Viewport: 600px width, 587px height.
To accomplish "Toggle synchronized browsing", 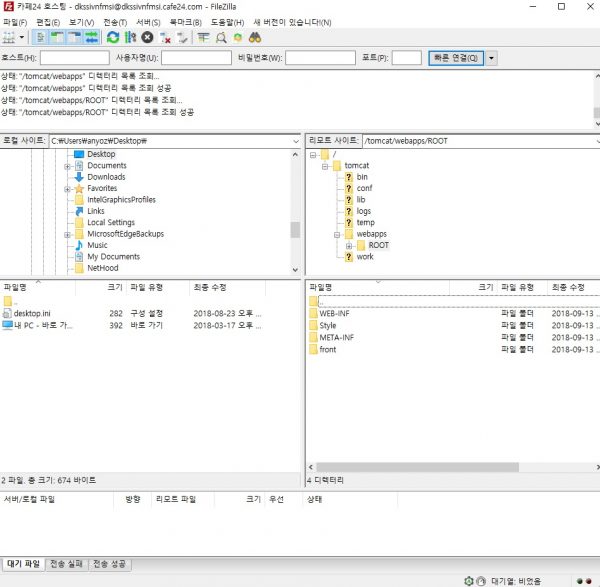I will coord(238,38).
